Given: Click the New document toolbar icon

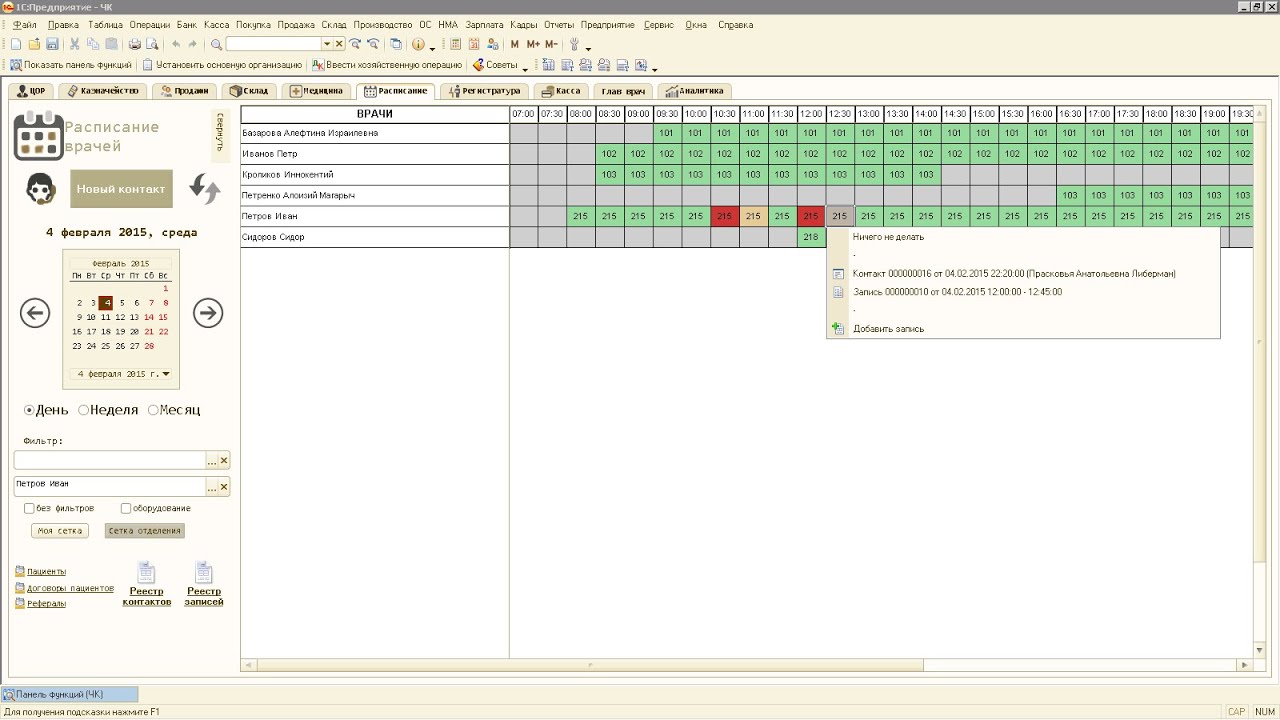Looking at the screenshot, I should click(x=15, y=44).
